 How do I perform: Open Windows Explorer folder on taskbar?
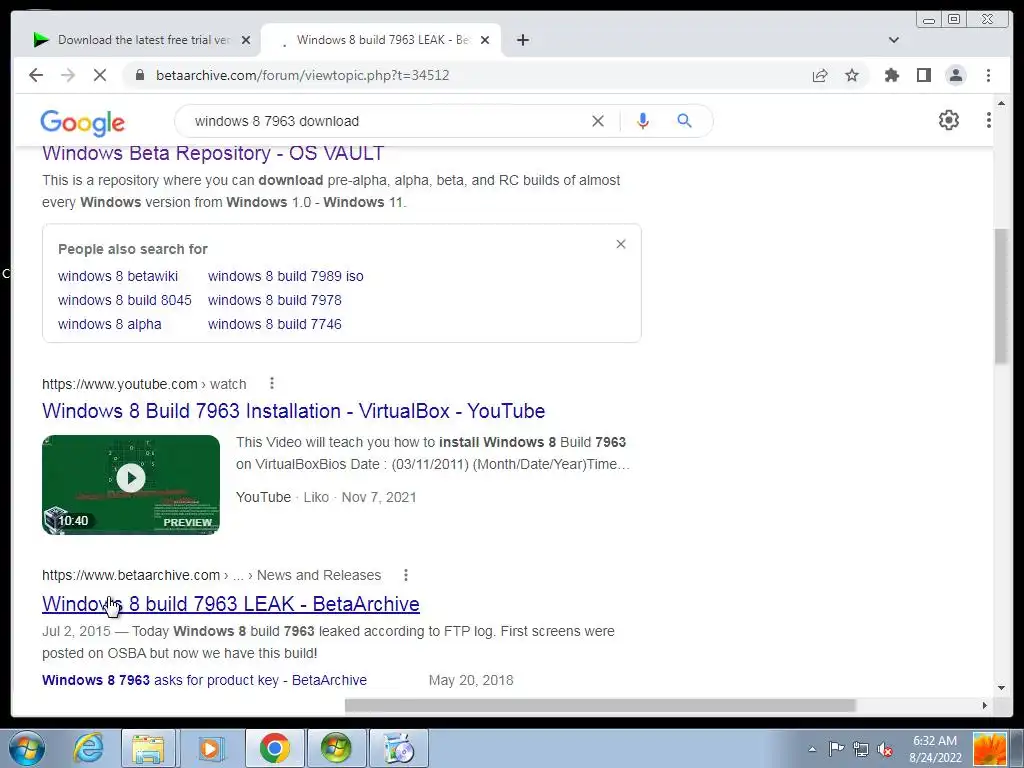[148, 748]
